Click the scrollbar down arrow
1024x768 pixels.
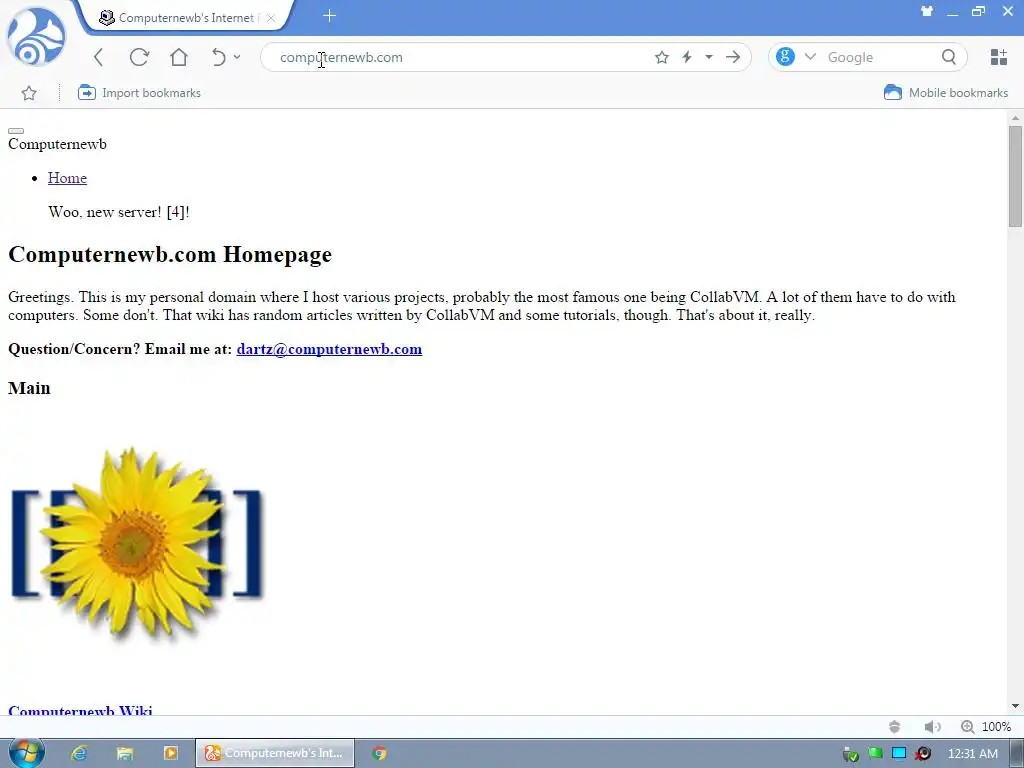point(1015,706)
